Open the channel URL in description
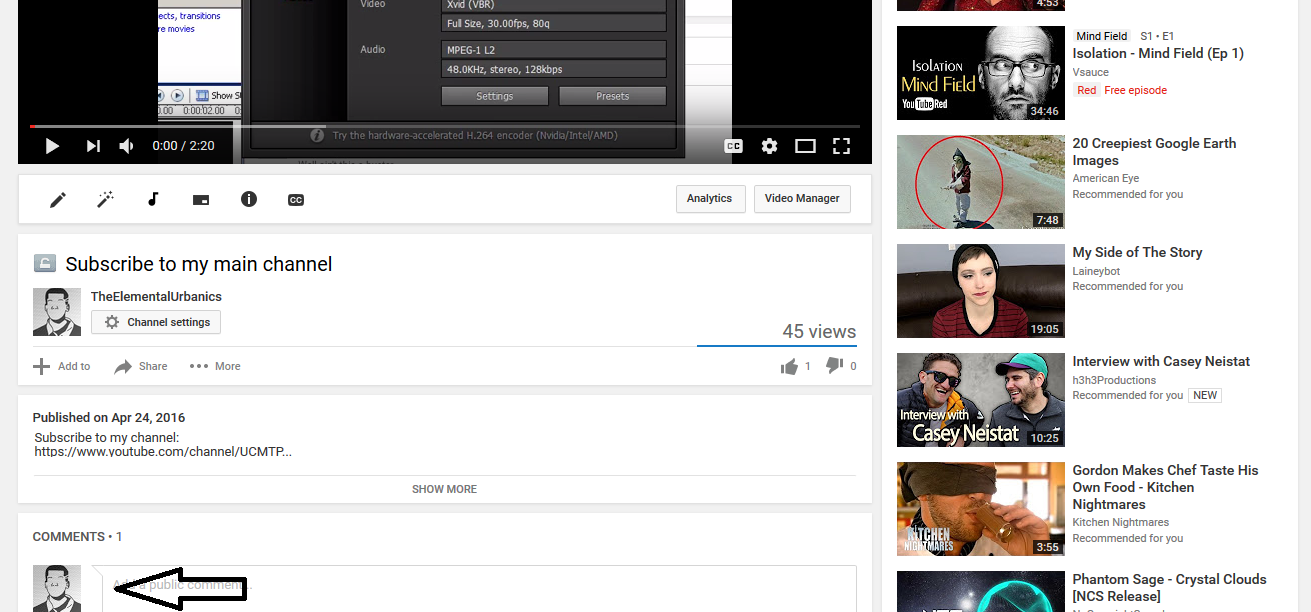Image resolution: width=1311 pixels, height=612 pixels. click(x=163, y=451)
